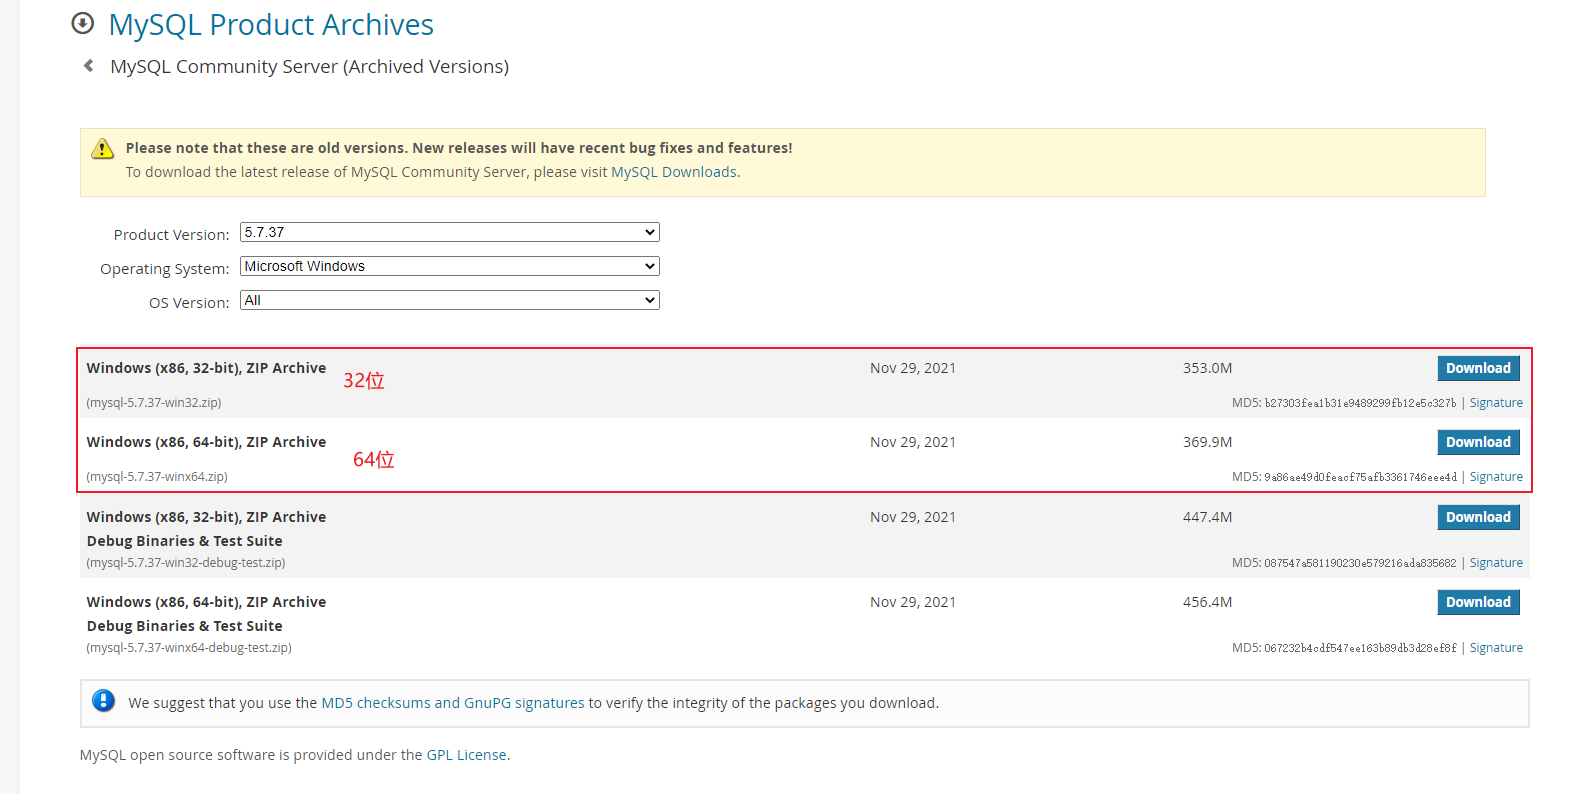Click the file name (mysql-5.7.37-win32.zip)

tap(154, 403)
